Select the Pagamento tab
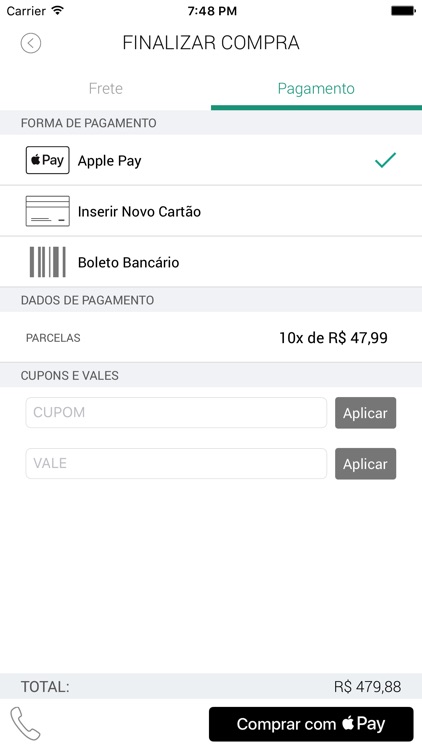The height and width of the screenshot is (750, 422). click(x=316, y=88)
